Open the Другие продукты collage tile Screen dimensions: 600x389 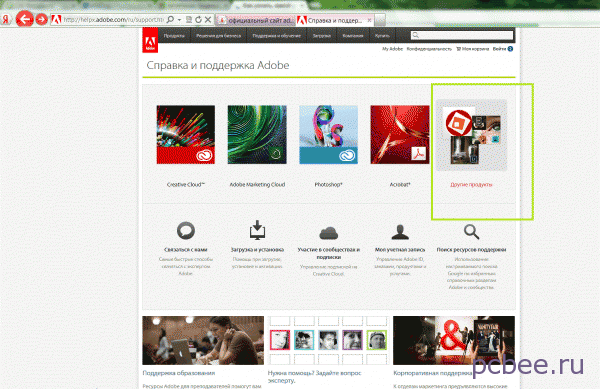pyautogui.click(x=471, y=135)
